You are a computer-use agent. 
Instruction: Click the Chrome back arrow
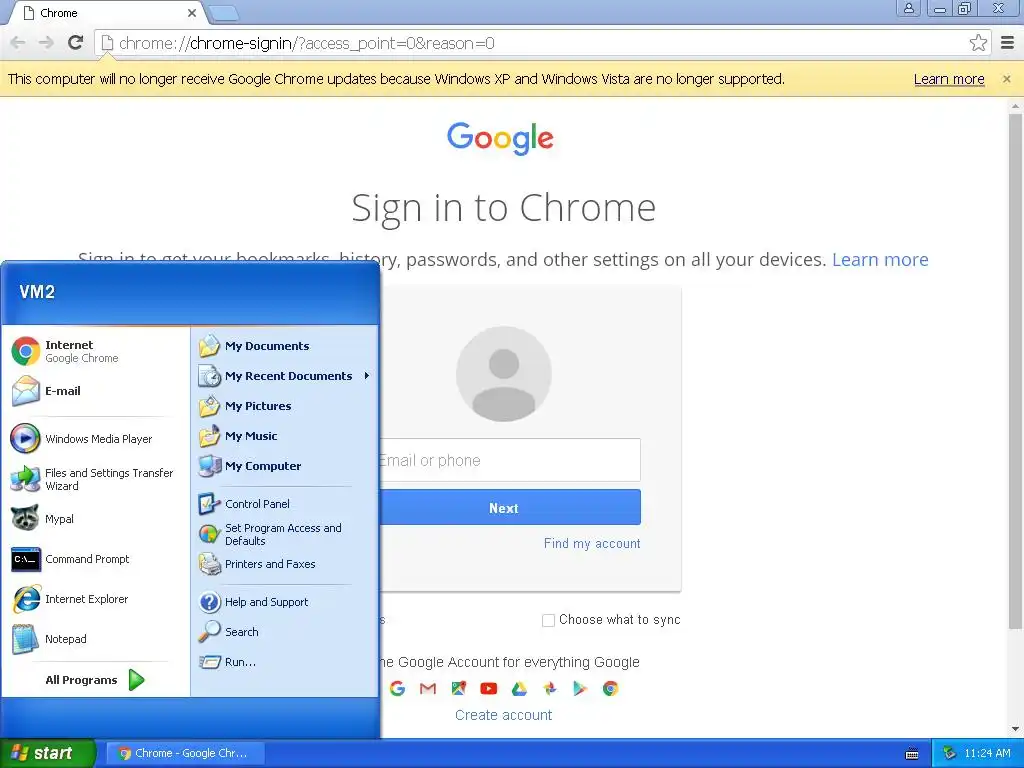18,43
